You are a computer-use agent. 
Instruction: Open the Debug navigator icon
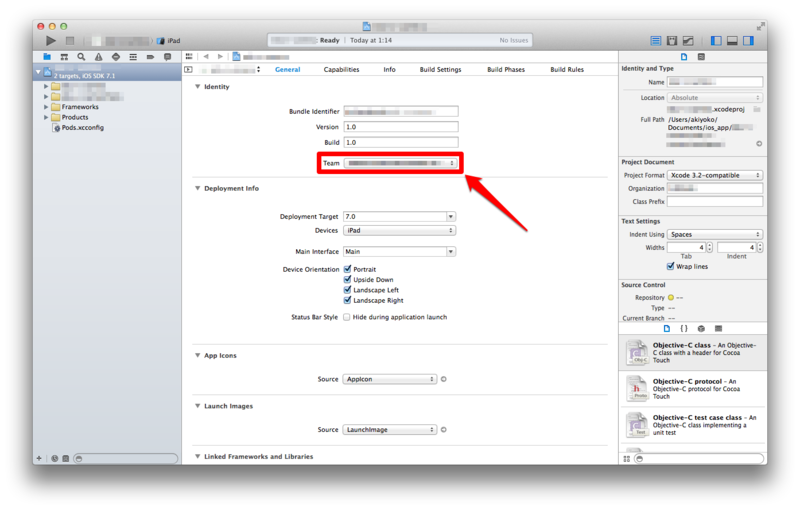[133, 57]
